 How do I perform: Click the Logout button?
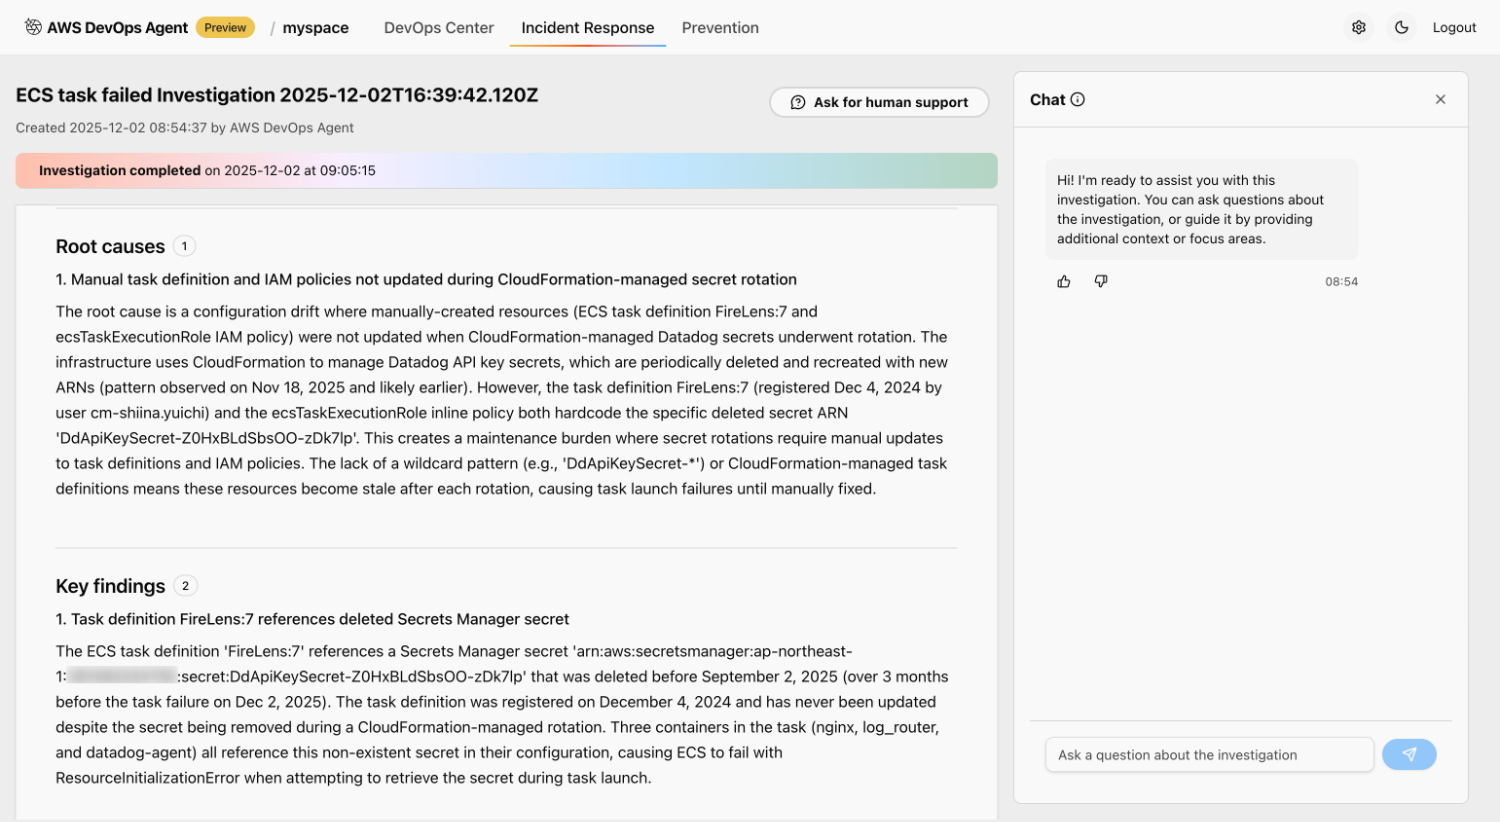1454,28
